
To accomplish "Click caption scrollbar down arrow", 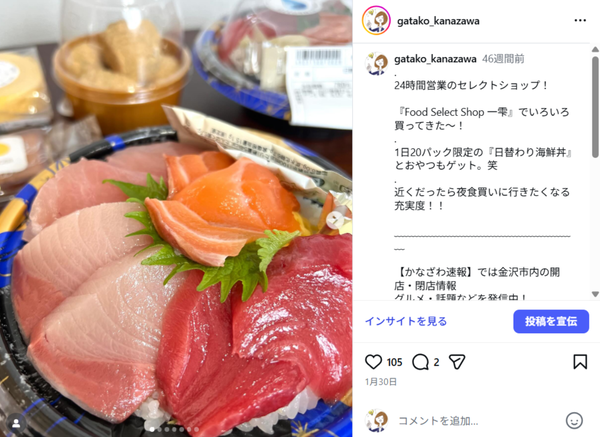I will pos(595,294).
